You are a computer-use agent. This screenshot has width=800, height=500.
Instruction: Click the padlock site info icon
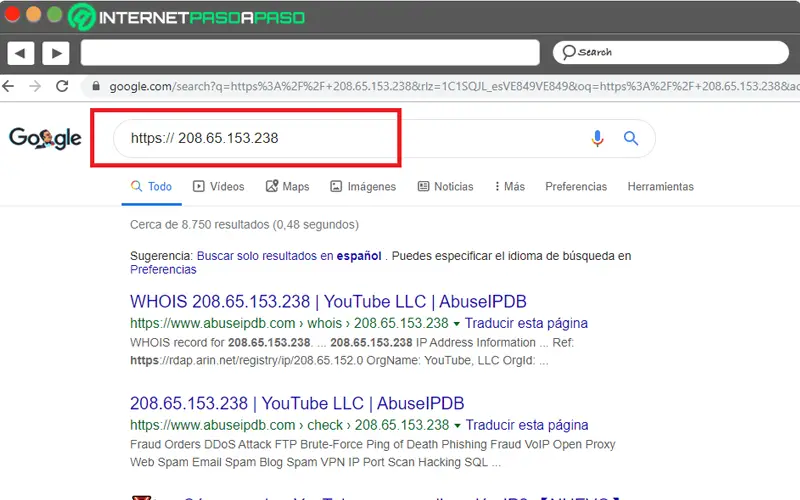tap(96, 86)
